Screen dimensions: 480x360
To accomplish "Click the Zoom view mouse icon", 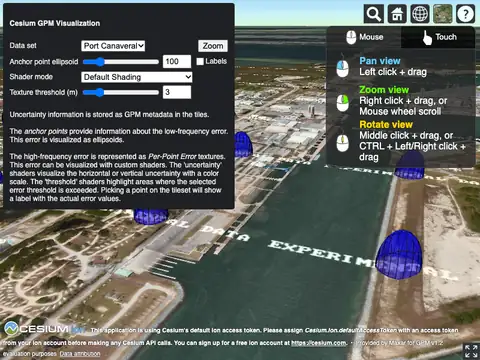I will [342, 103].
